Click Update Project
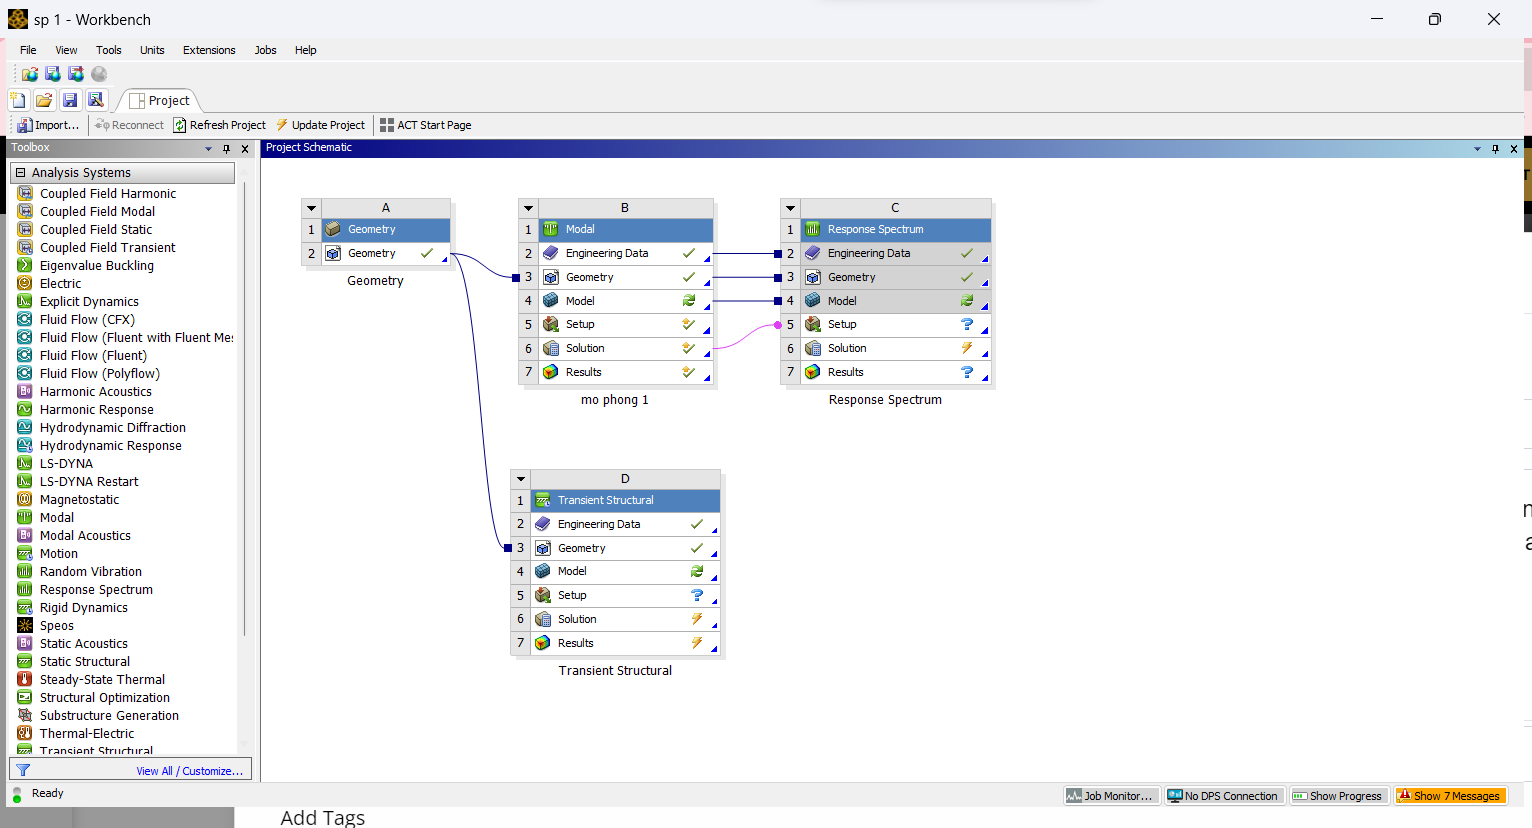 tap(321, 125)
